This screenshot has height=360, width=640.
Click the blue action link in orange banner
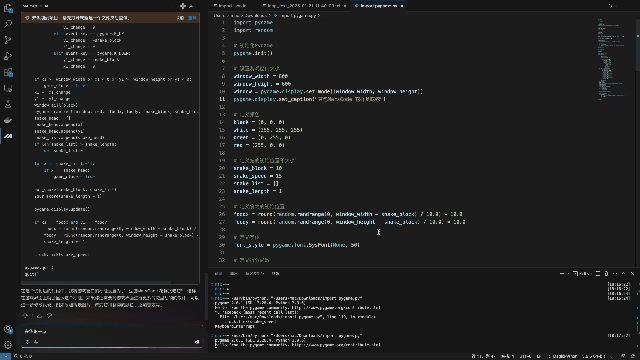pyautogui.click(x=192, y=18)
